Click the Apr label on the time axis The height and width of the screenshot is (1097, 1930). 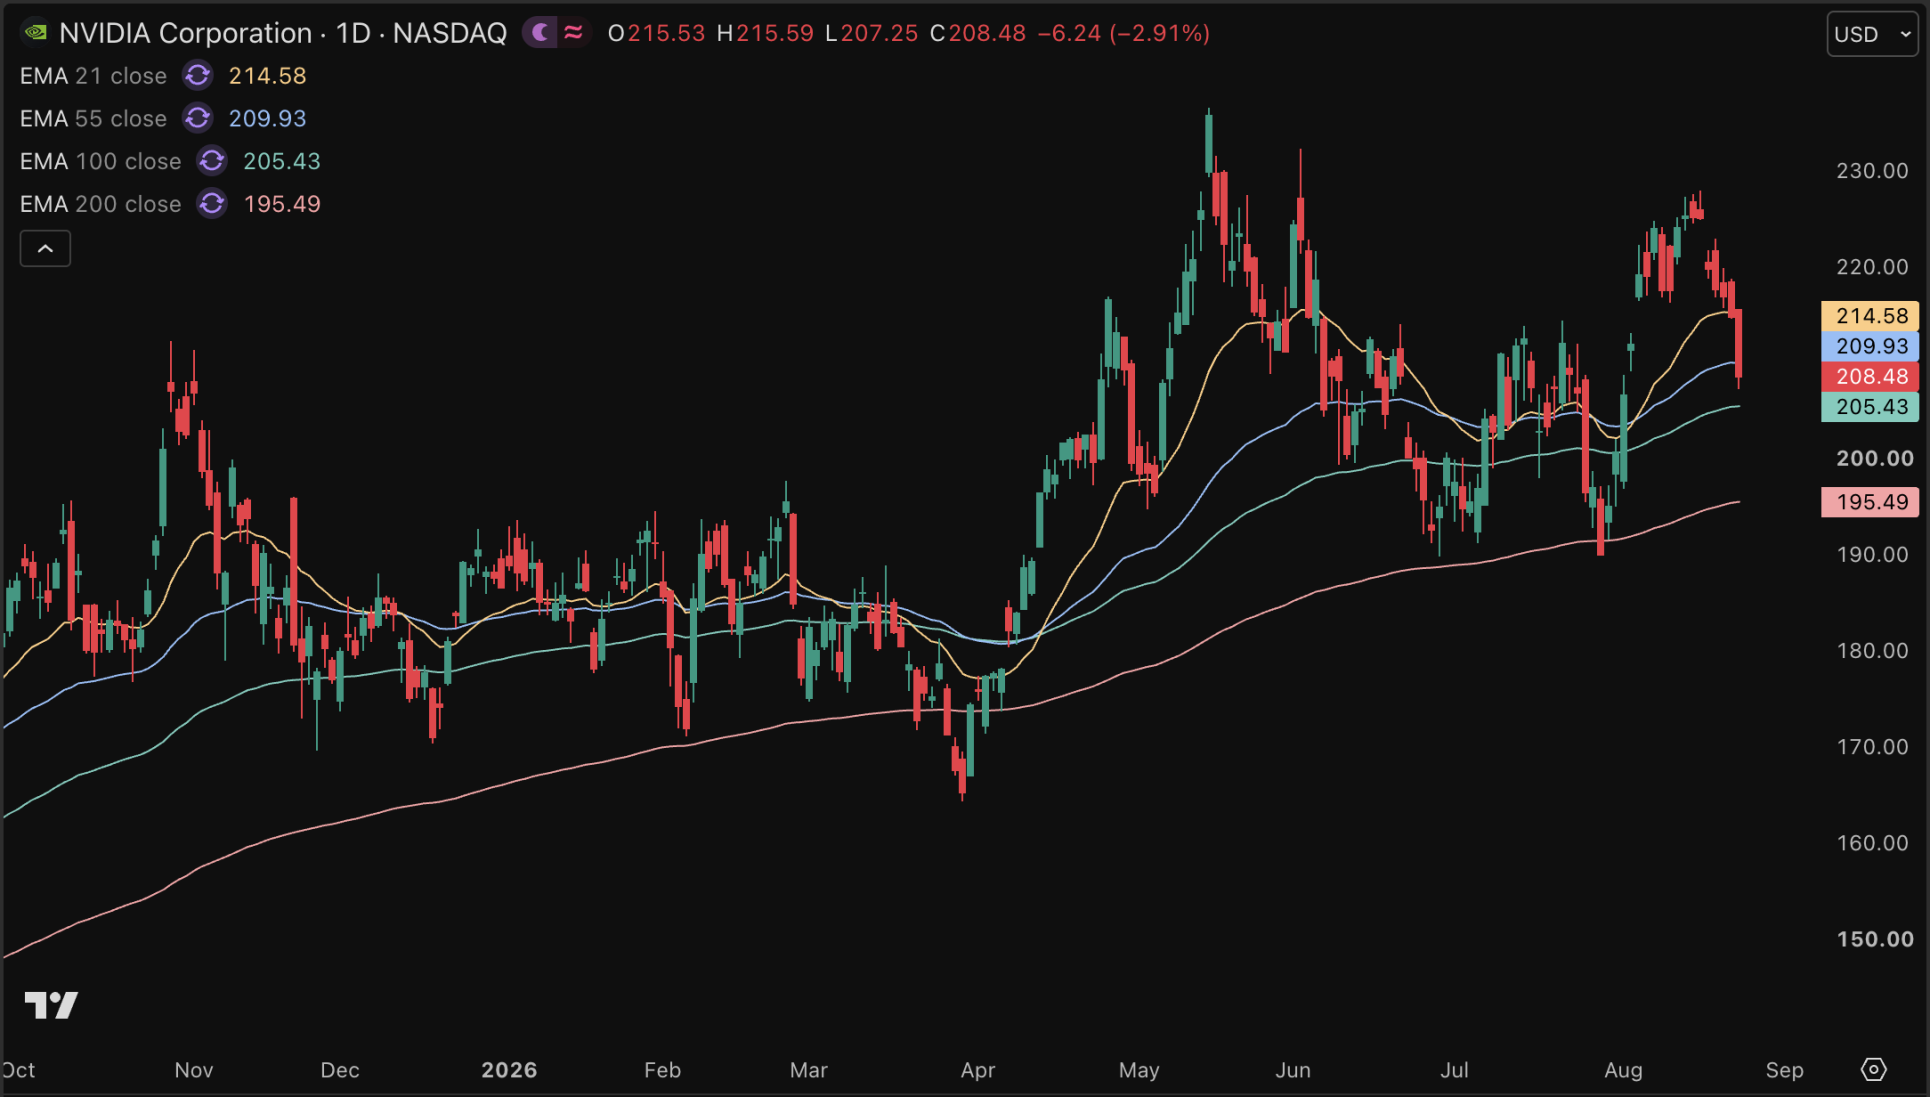pyautogui.click(x=978, y=1070)
